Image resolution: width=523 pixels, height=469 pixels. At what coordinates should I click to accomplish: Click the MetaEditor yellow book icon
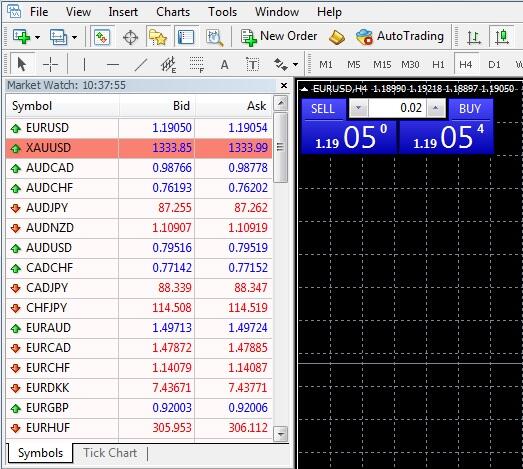click(337, 37)
